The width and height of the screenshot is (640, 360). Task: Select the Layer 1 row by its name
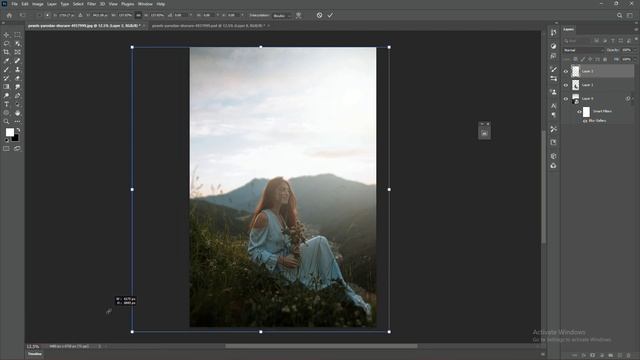pyautogui.click(x=587, y=85)
